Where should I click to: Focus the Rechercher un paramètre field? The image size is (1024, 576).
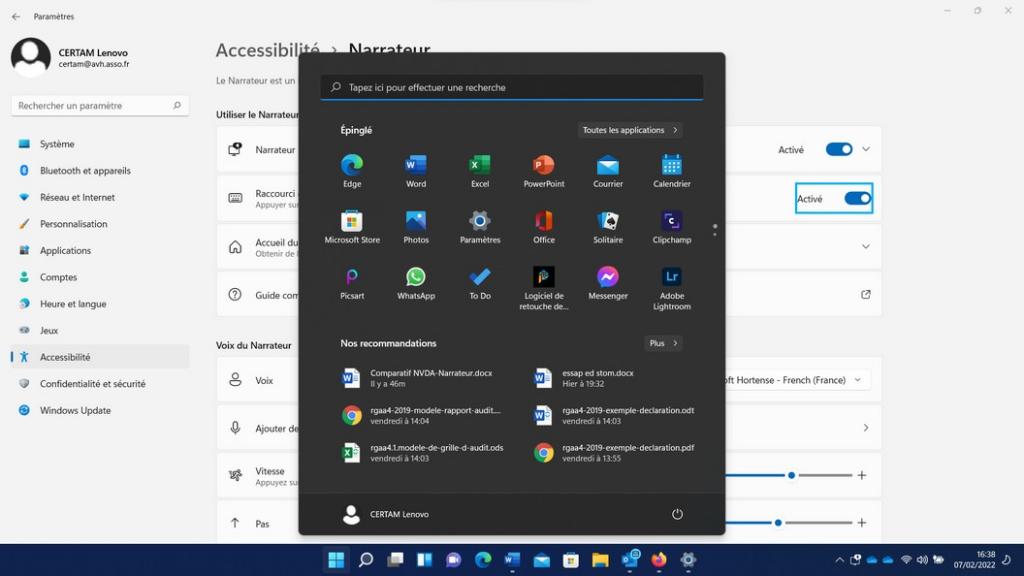tap(100, 106)
